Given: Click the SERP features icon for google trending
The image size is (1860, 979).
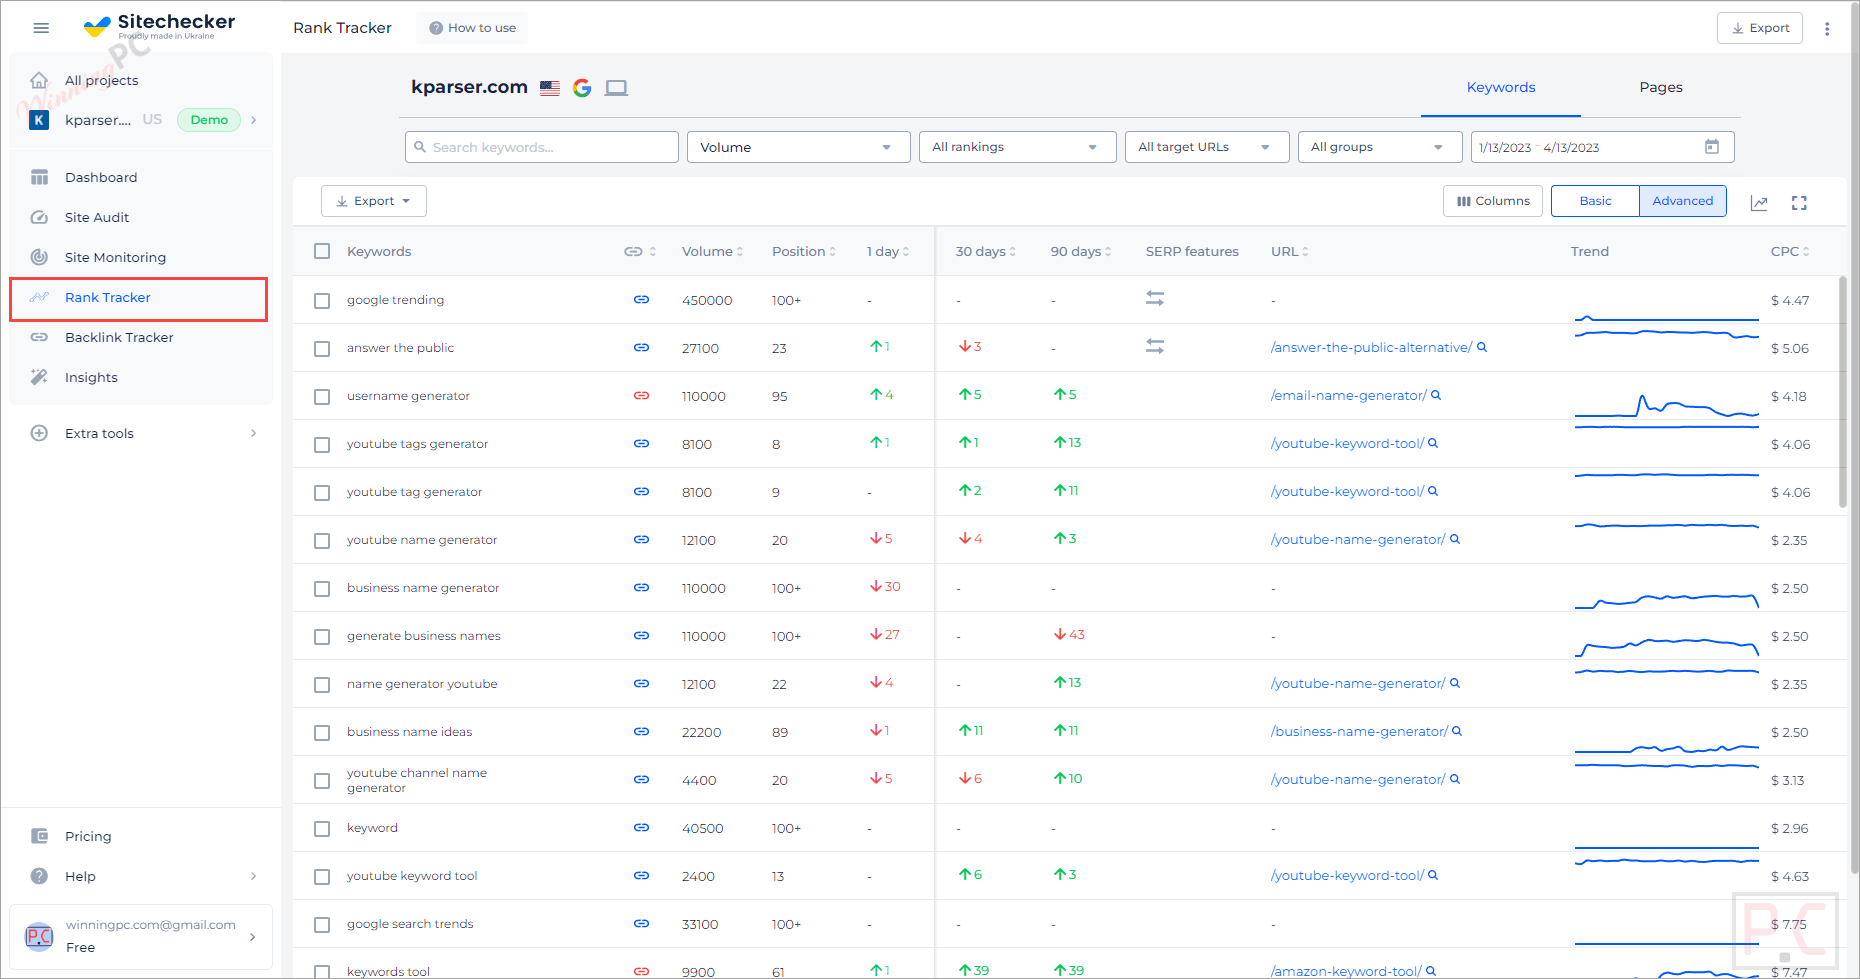Looking at the screenshot, I should 1155,298.
